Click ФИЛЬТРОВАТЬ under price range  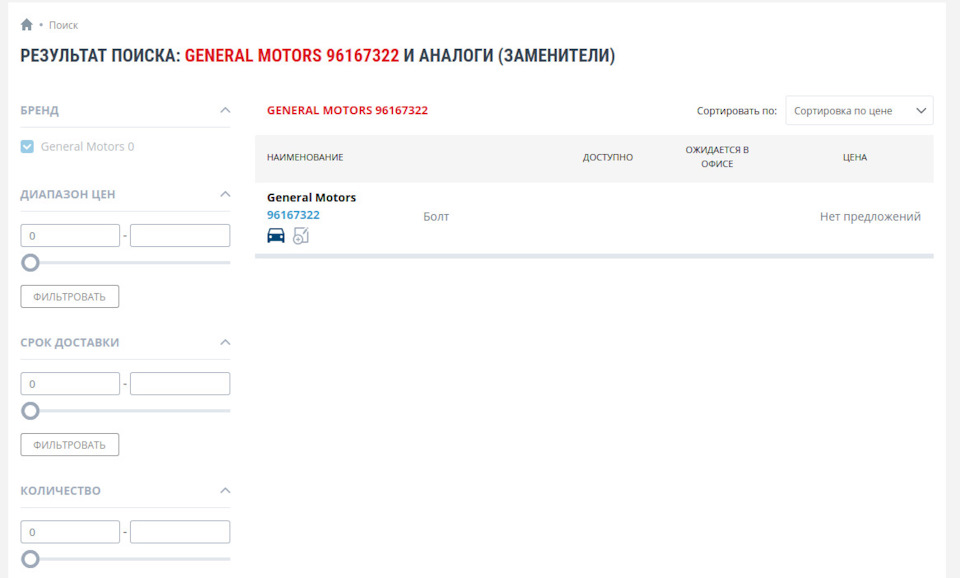tap(70, 296)
